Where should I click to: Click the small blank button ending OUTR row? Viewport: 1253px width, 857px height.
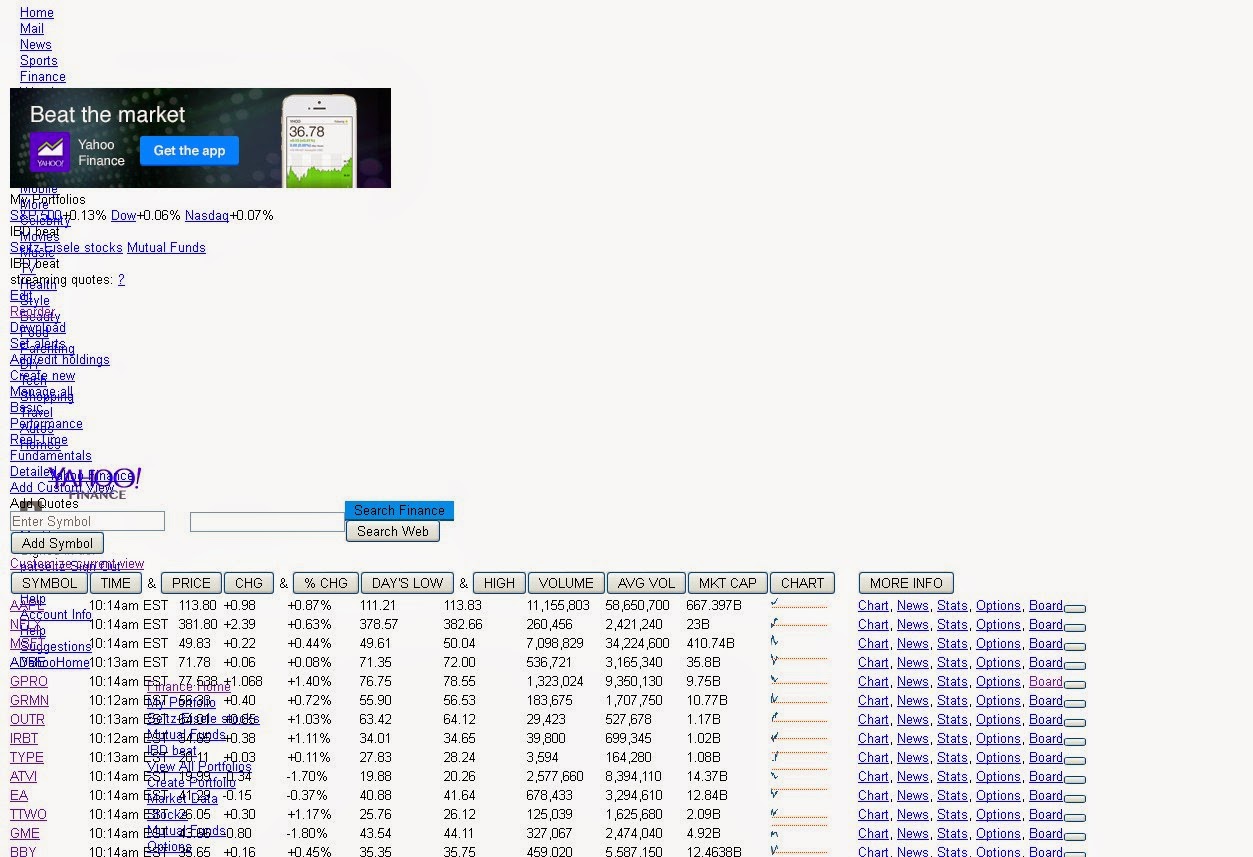point(1075,722)
